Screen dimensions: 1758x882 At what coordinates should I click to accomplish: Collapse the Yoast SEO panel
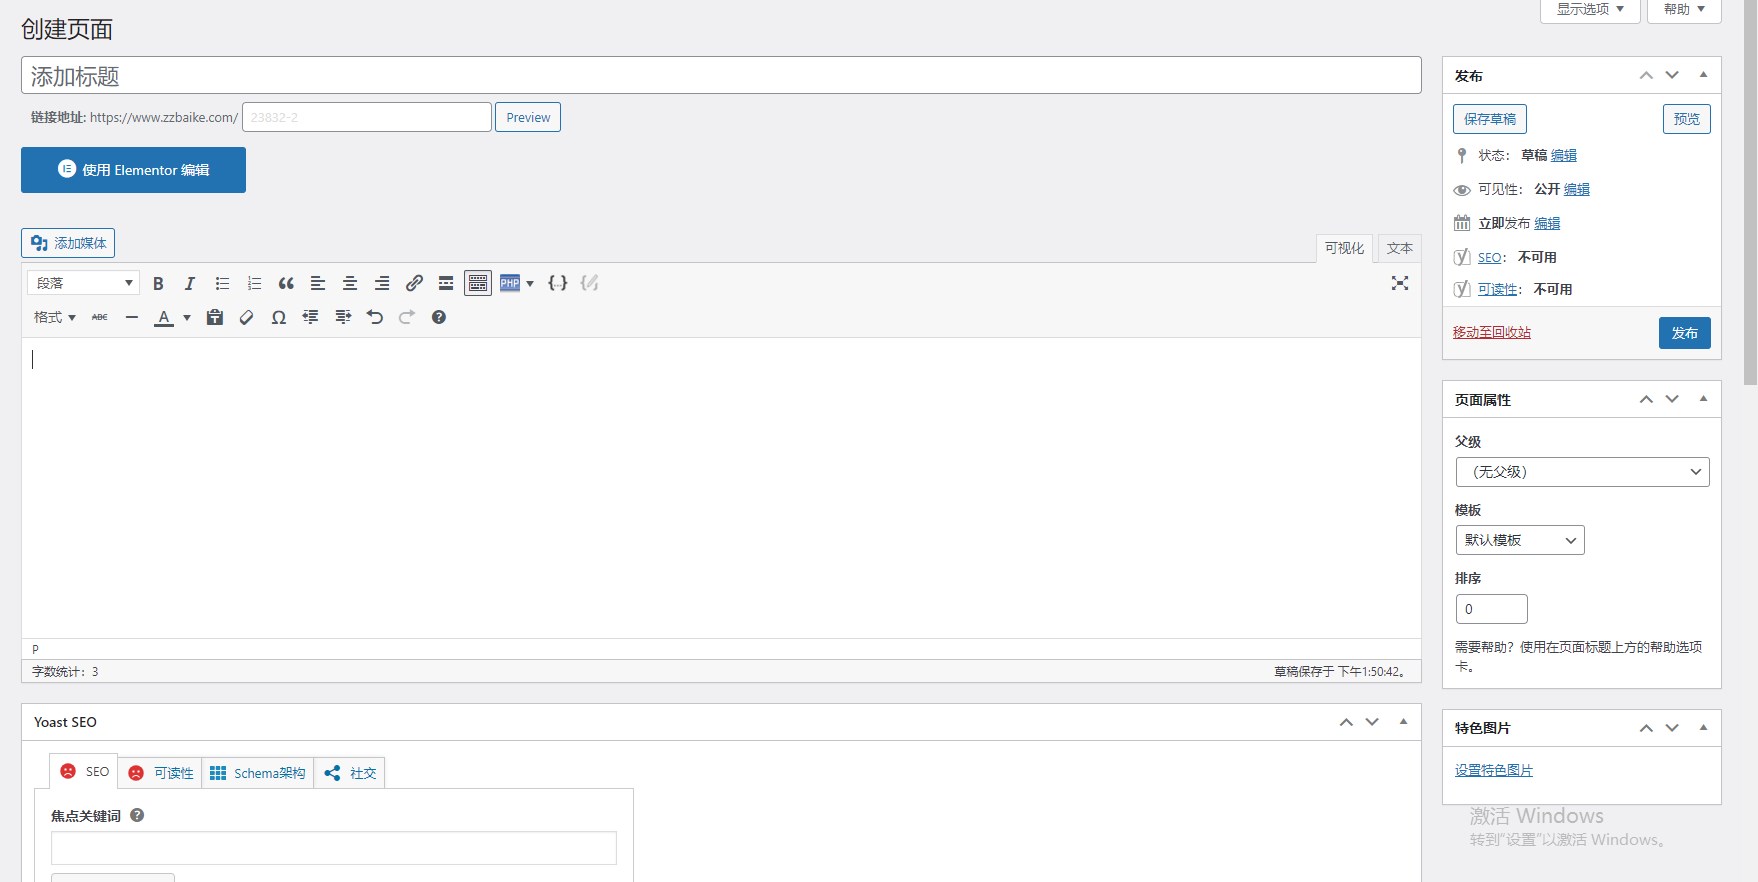pyautogui.click(x=1403, y=721)
